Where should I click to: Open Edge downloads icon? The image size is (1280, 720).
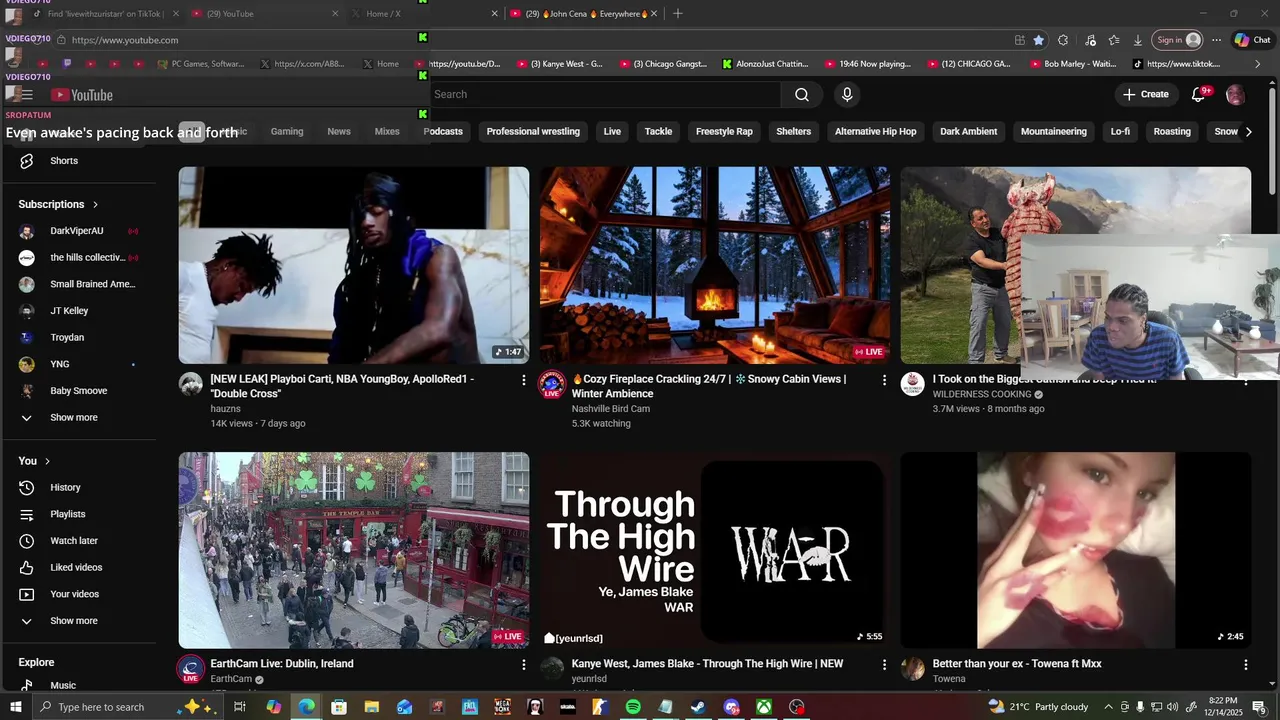tap(1138, 40)
